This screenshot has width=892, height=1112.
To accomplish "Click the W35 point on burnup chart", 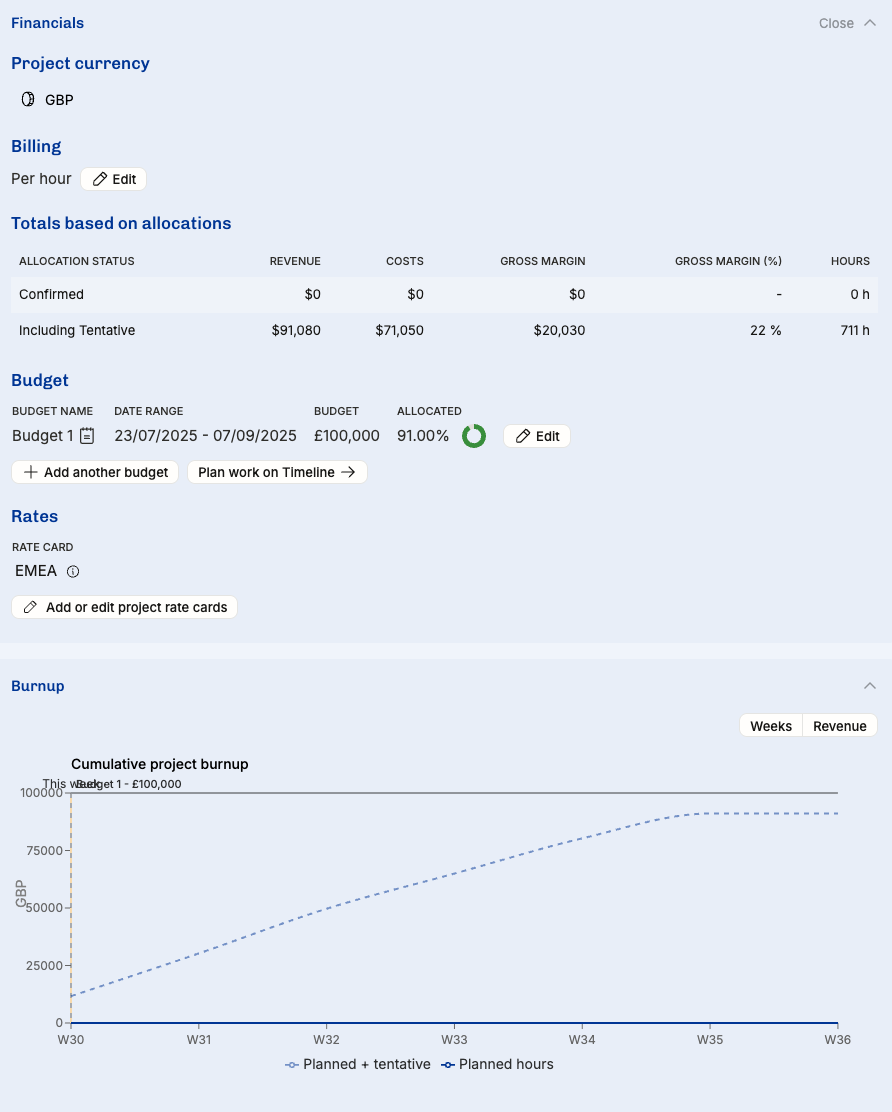I will 710,813.
